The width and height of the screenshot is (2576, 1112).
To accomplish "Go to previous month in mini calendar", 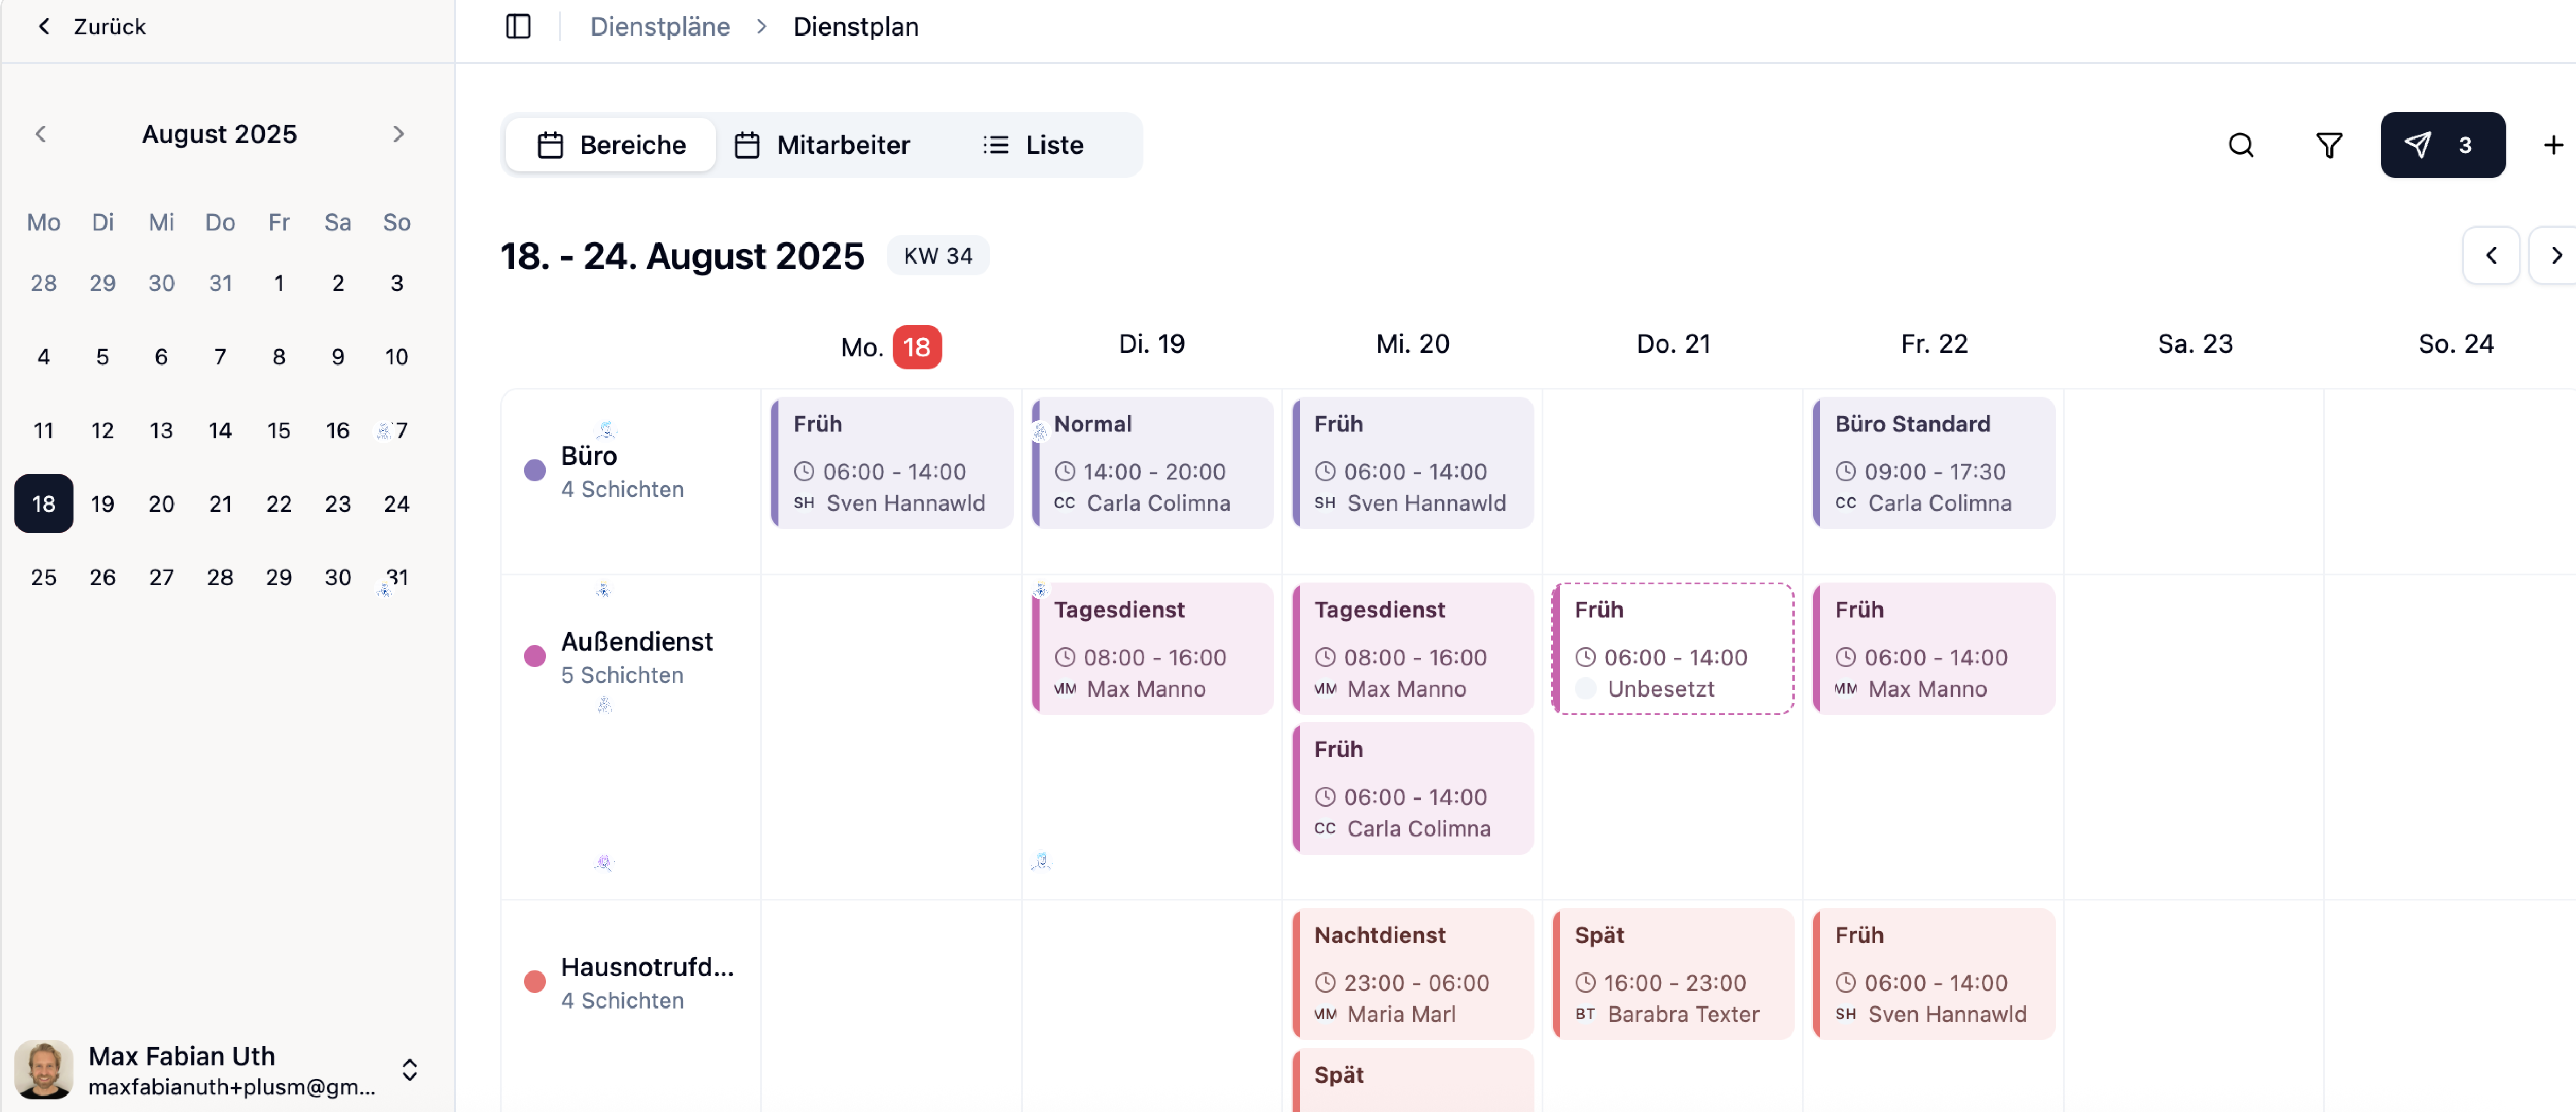I will coord(41,134).
